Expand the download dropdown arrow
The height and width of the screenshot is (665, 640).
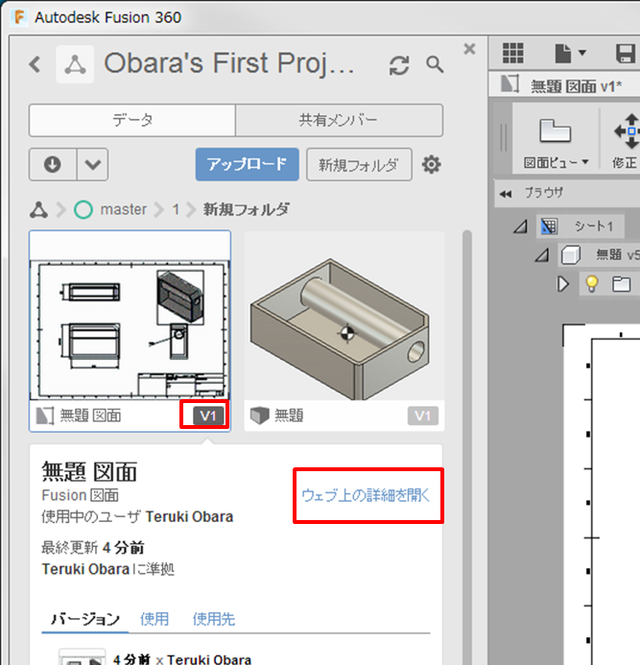(x=92, y=164)
